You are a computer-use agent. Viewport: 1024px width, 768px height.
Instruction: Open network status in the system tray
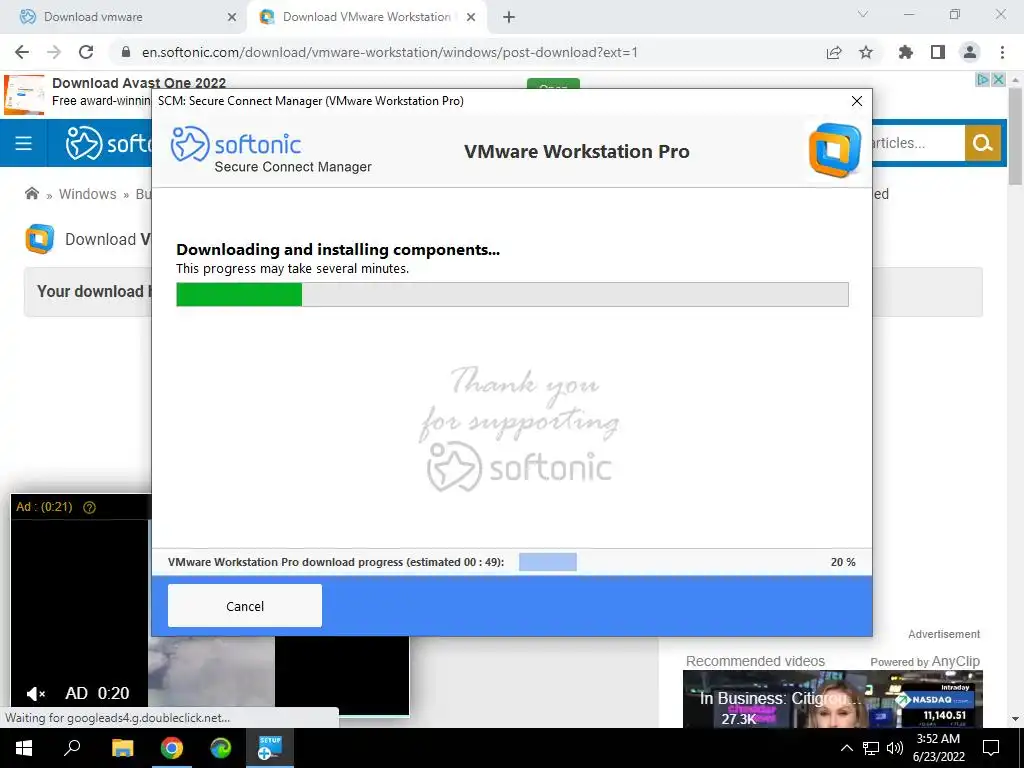point(871,748)
